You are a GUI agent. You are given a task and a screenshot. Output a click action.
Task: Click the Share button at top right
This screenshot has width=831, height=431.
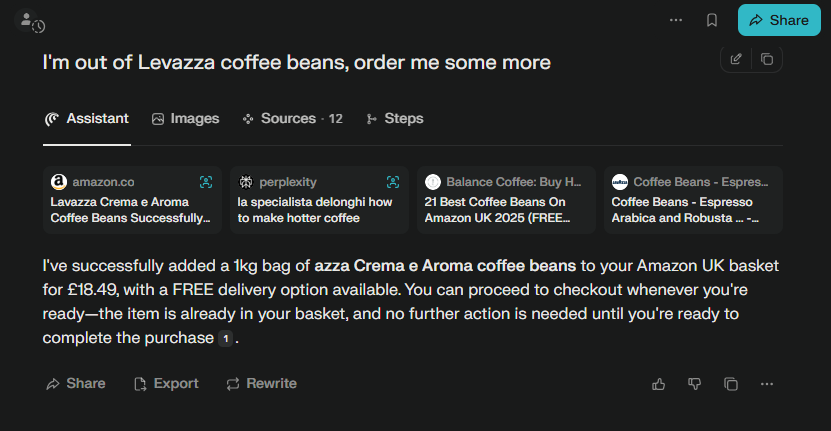coord(778,20)
